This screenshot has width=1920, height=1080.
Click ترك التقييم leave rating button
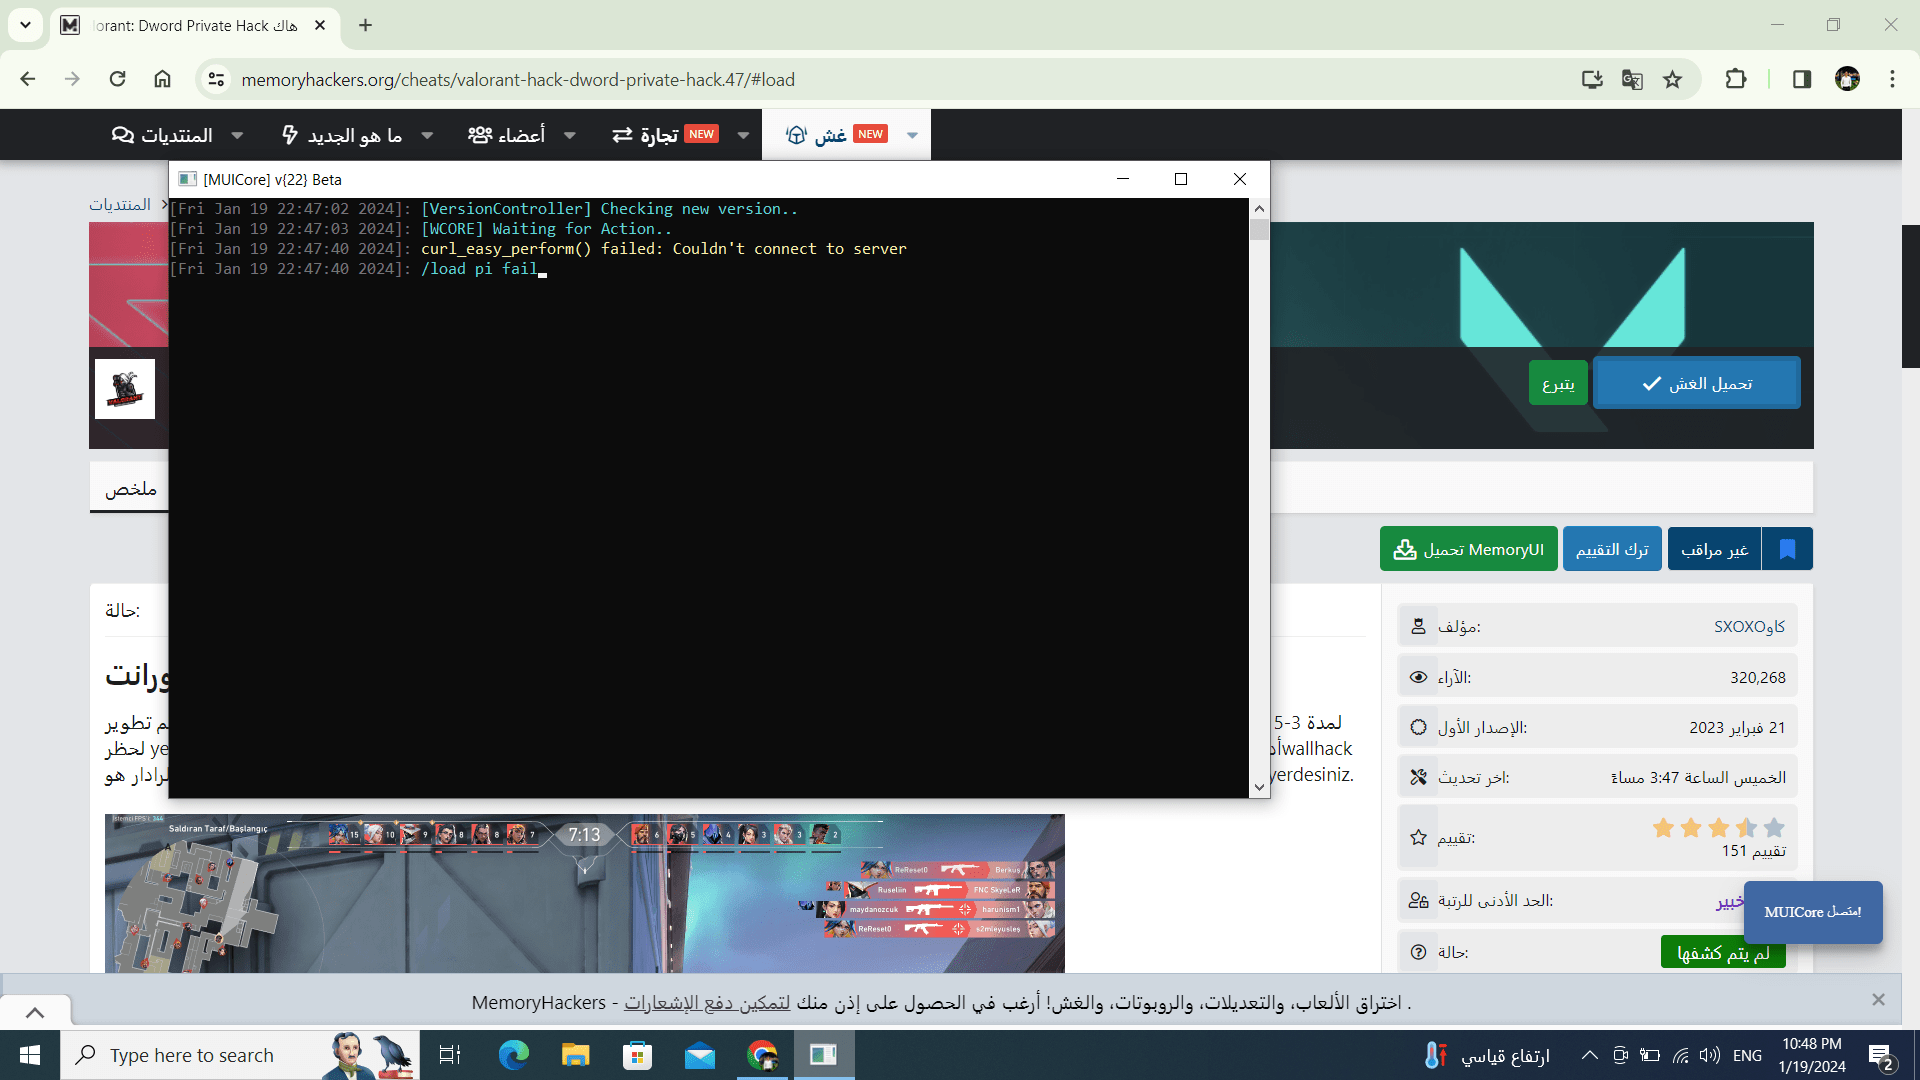tap(1612, 549)
